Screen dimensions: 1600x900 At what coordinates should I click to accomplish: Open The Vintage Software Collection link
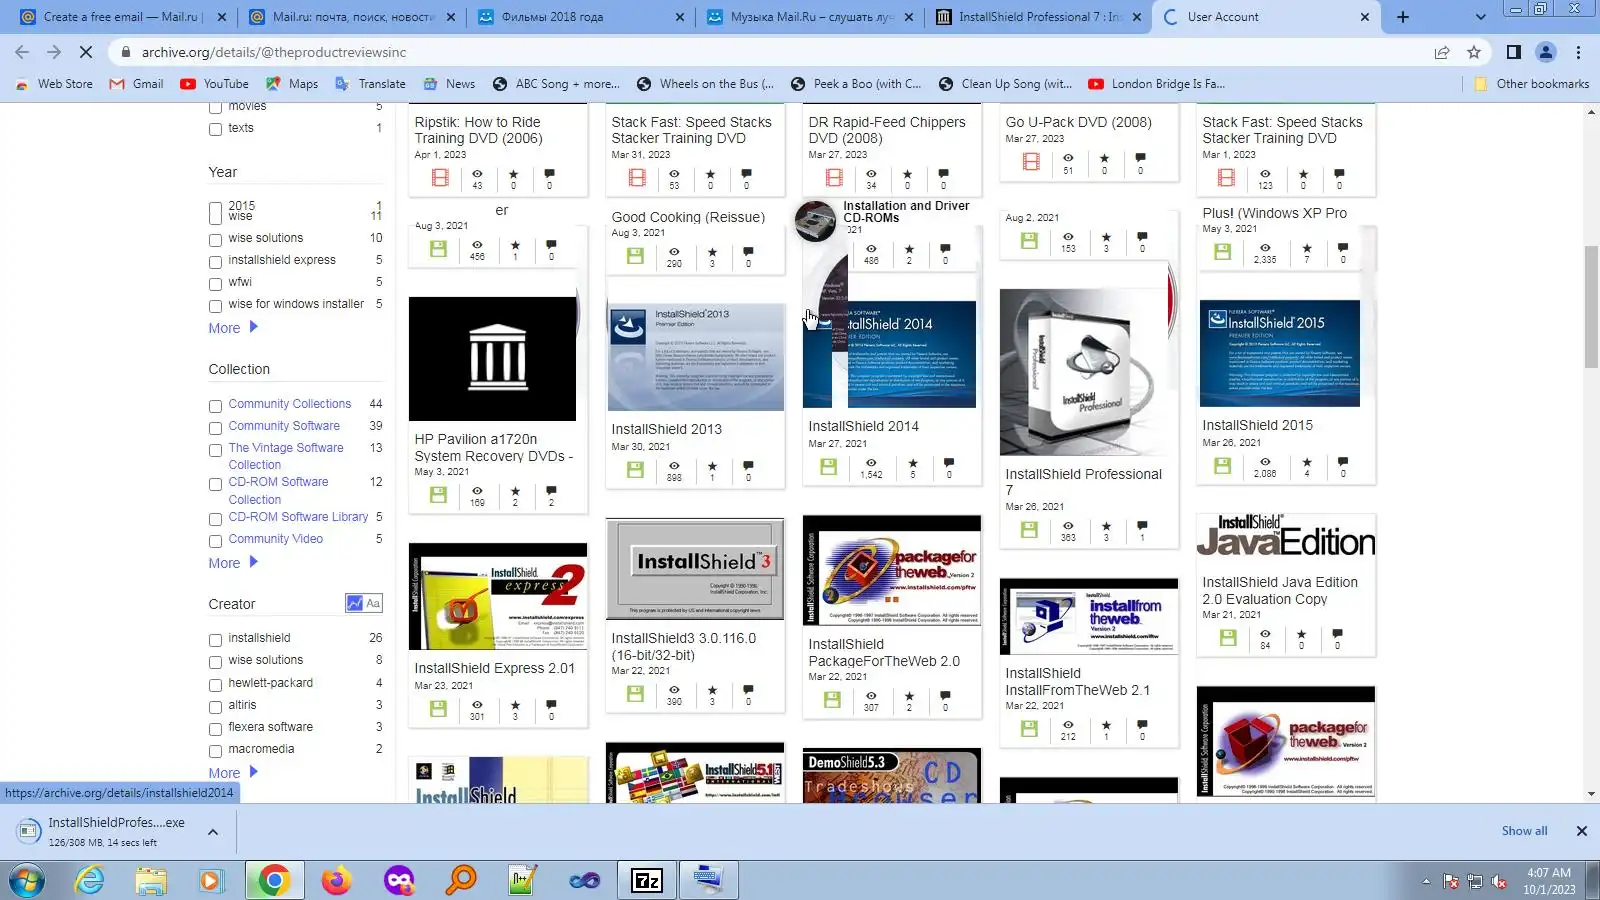pyautogui.click(x=286, y=456)
